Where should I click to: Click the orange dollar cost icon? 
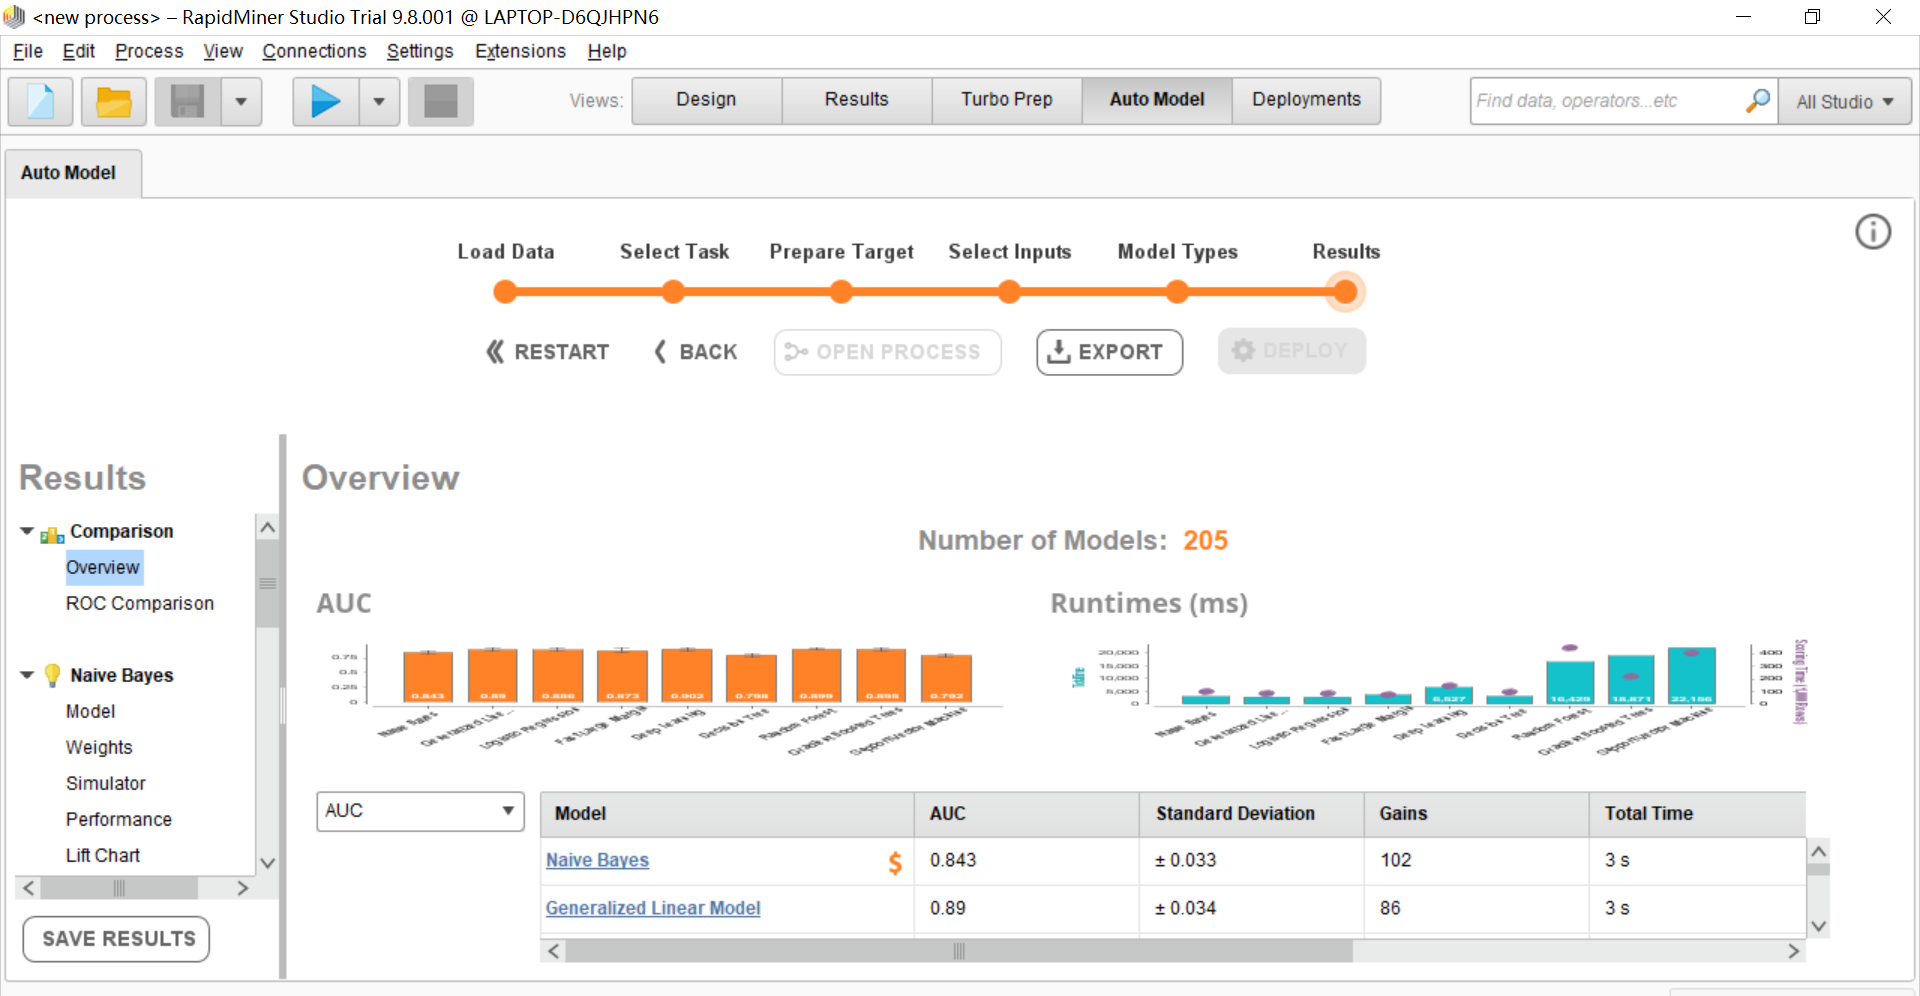click(x=894, y=862)
